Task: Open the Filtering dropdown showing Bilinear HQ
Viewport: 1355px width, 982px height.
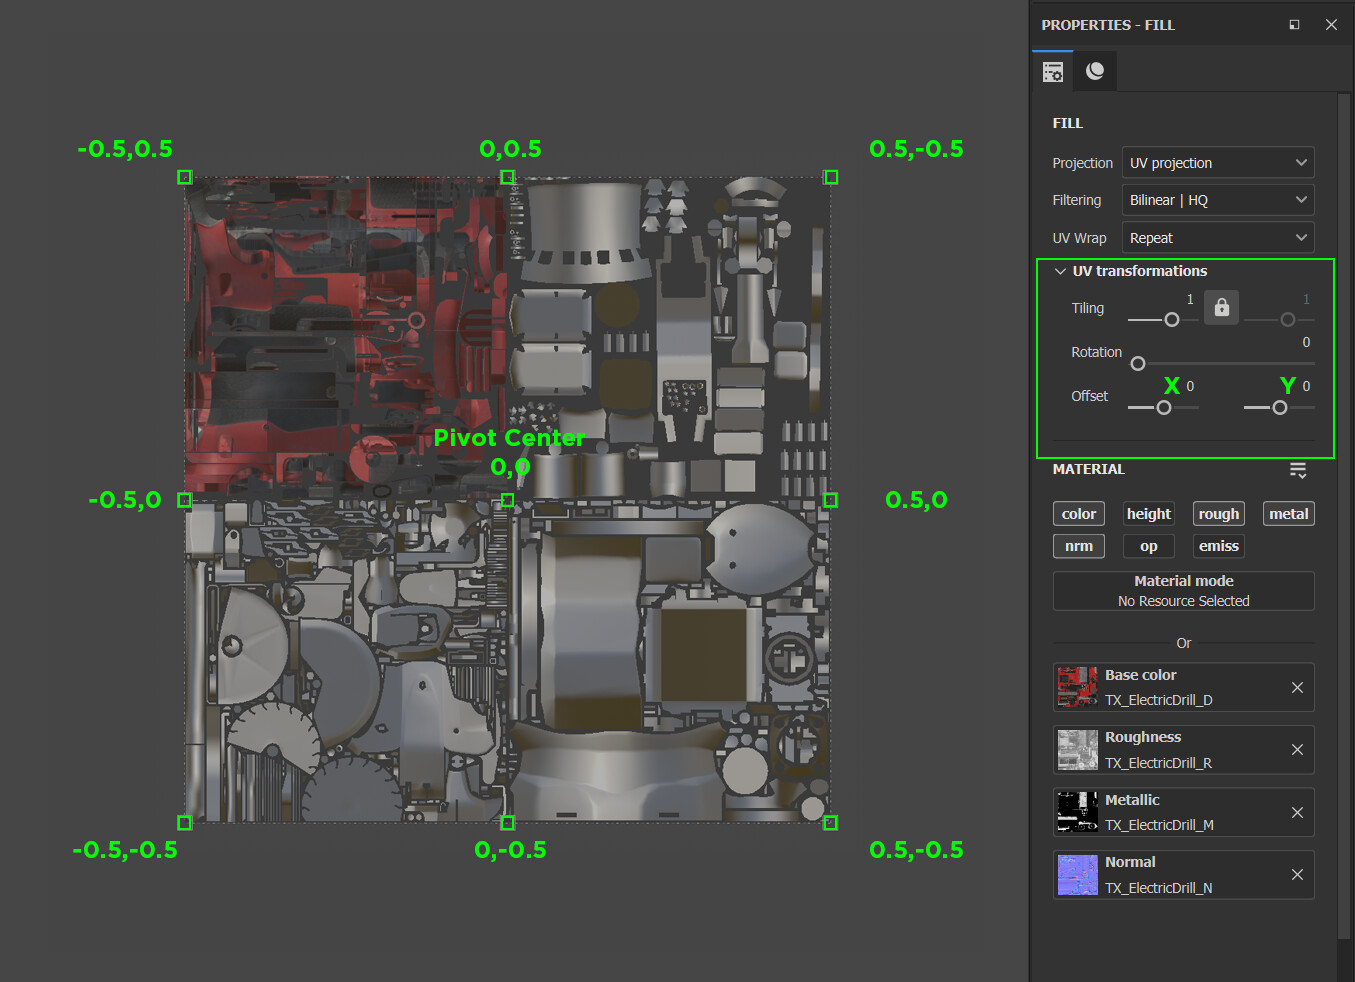Action: click(x=1217, y=199)
